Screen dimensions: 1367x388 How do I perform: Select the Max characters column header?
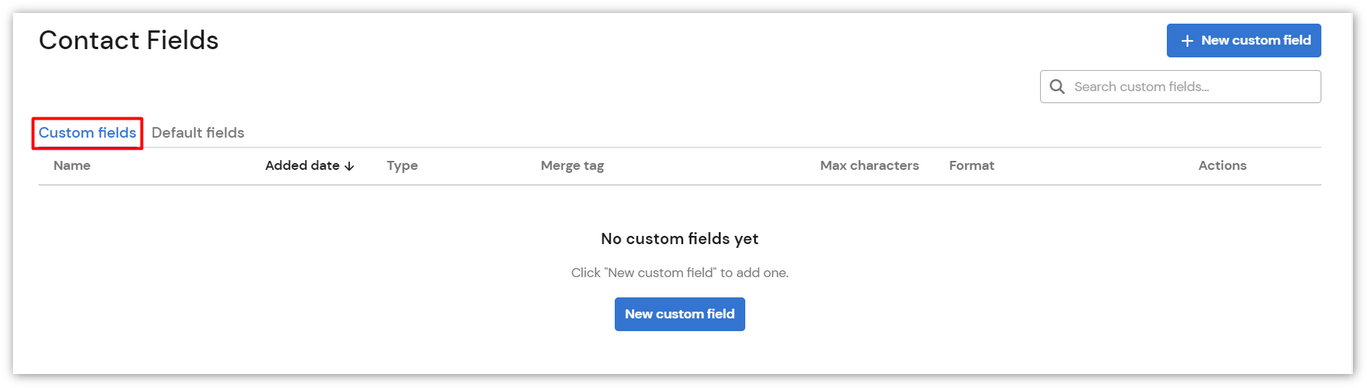pos(869,166)
